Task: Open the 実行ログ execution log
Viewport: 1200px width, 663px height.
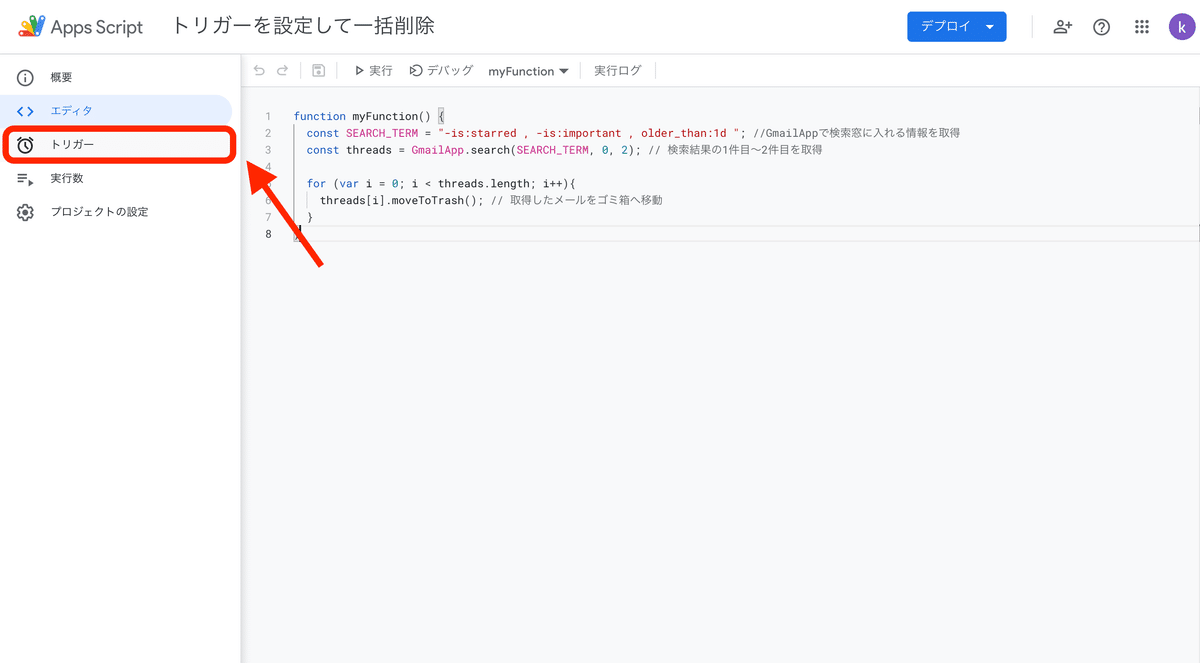Action: point(618,71)
